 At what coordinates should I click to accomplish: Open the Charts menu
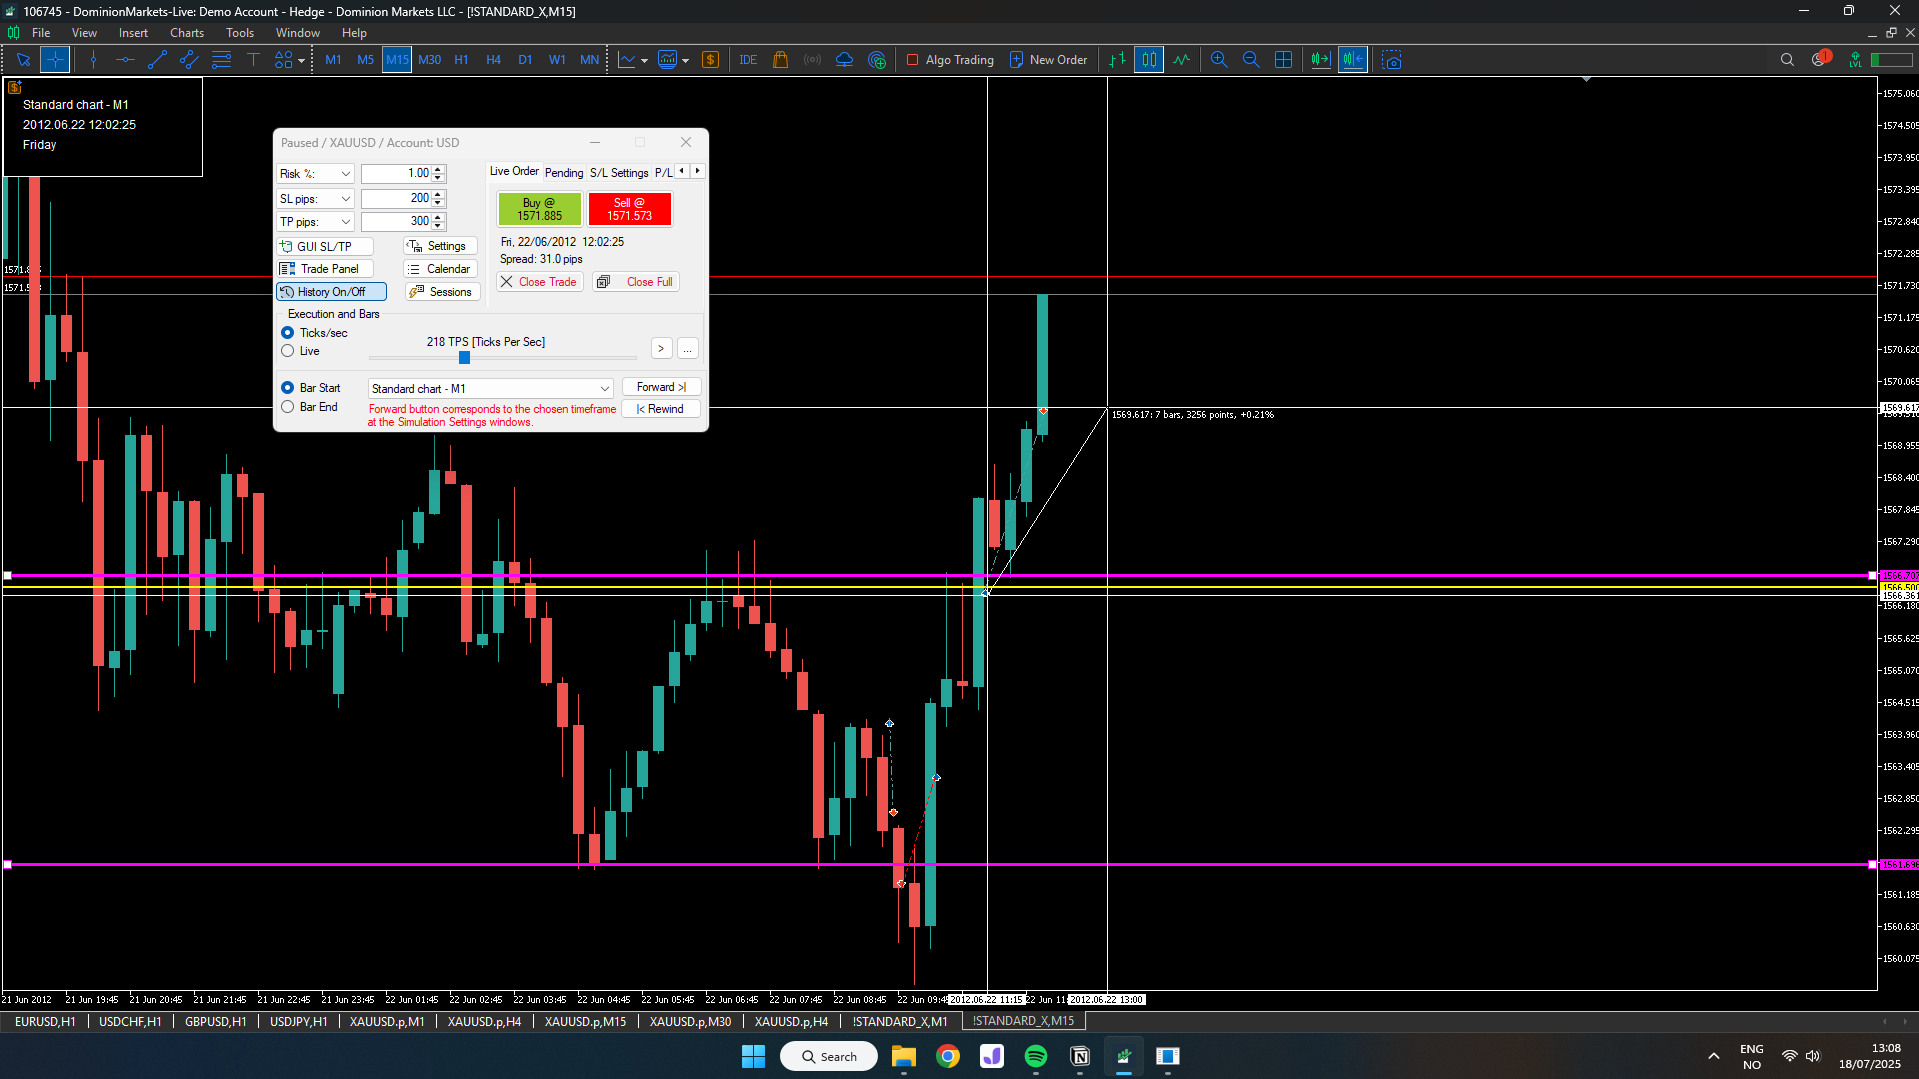186,33
